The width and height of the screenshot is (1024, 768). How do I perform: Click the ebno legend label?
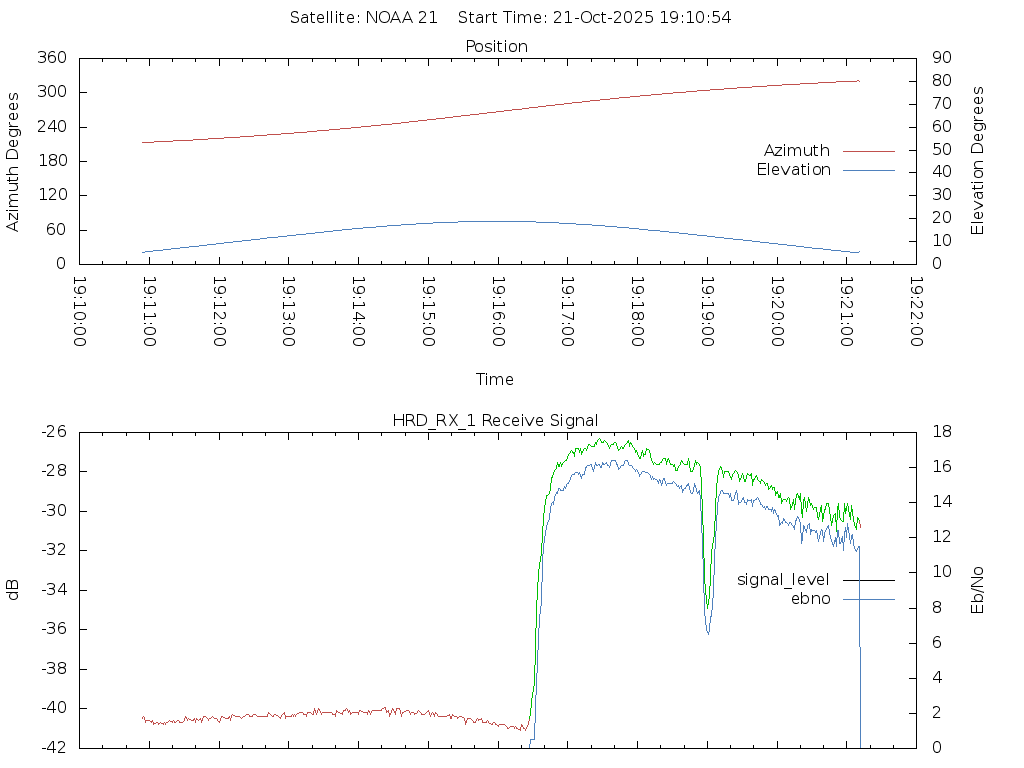(x=810, y=599)
